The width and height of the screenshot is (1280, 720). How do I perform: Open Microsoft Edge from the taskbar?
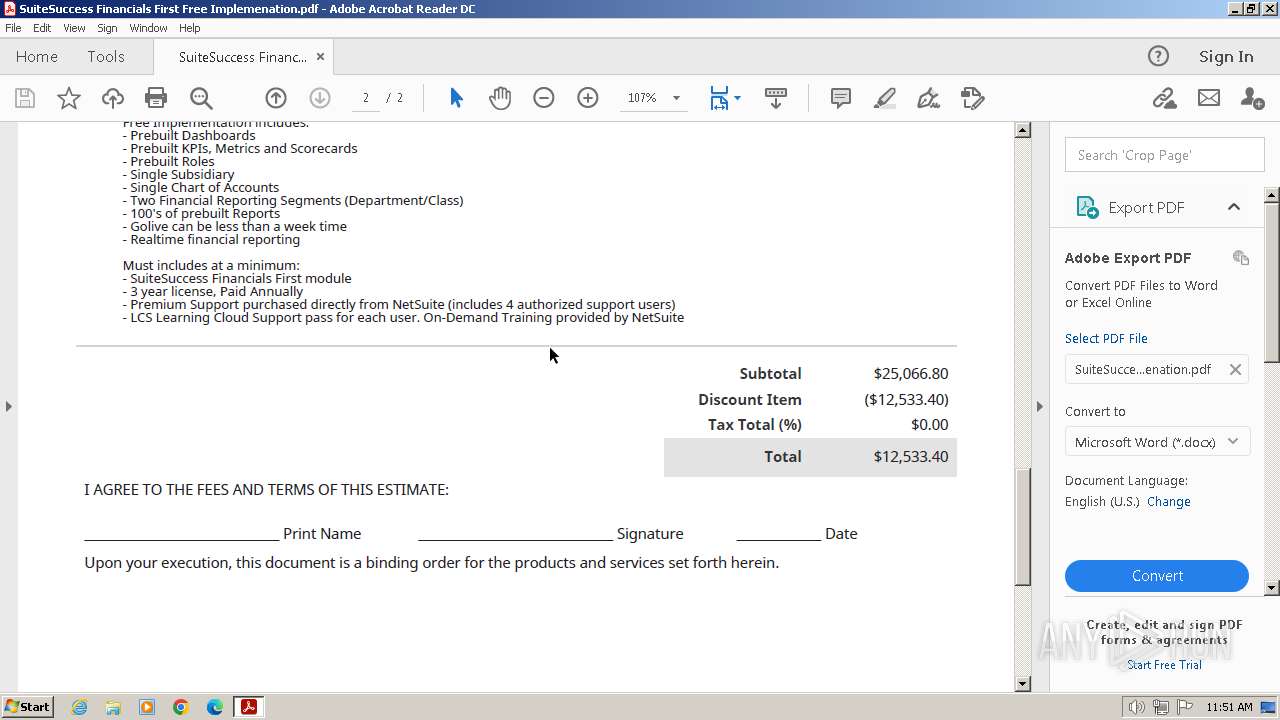tap(215, 707)
